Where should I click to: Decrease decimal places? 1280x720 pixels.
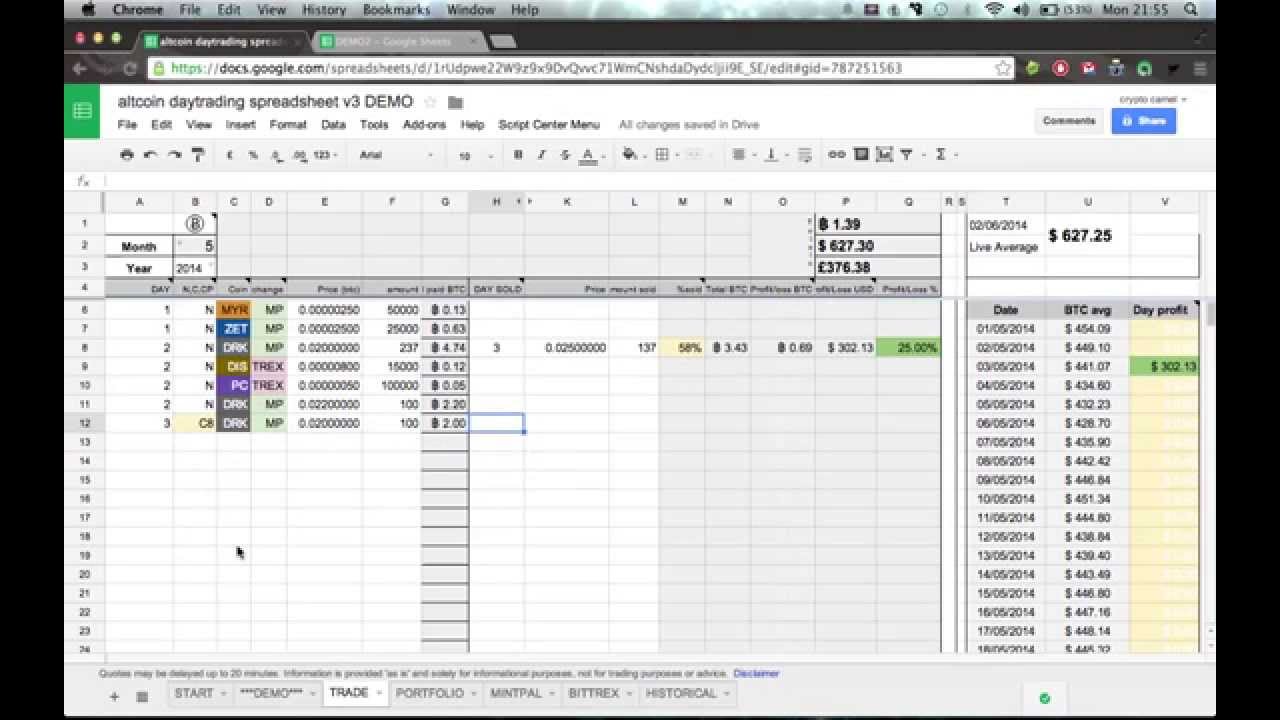point(276,155)
